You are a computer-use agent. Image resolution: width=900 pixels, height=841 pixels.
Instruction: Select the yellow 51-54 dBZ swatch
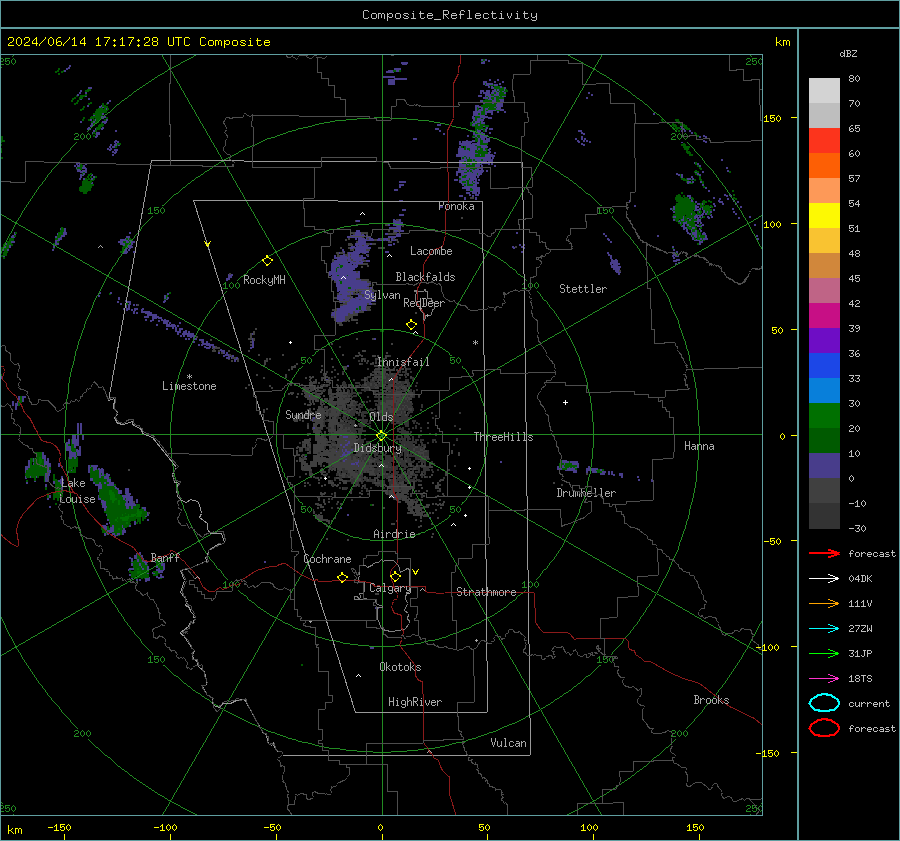point(824,216)
